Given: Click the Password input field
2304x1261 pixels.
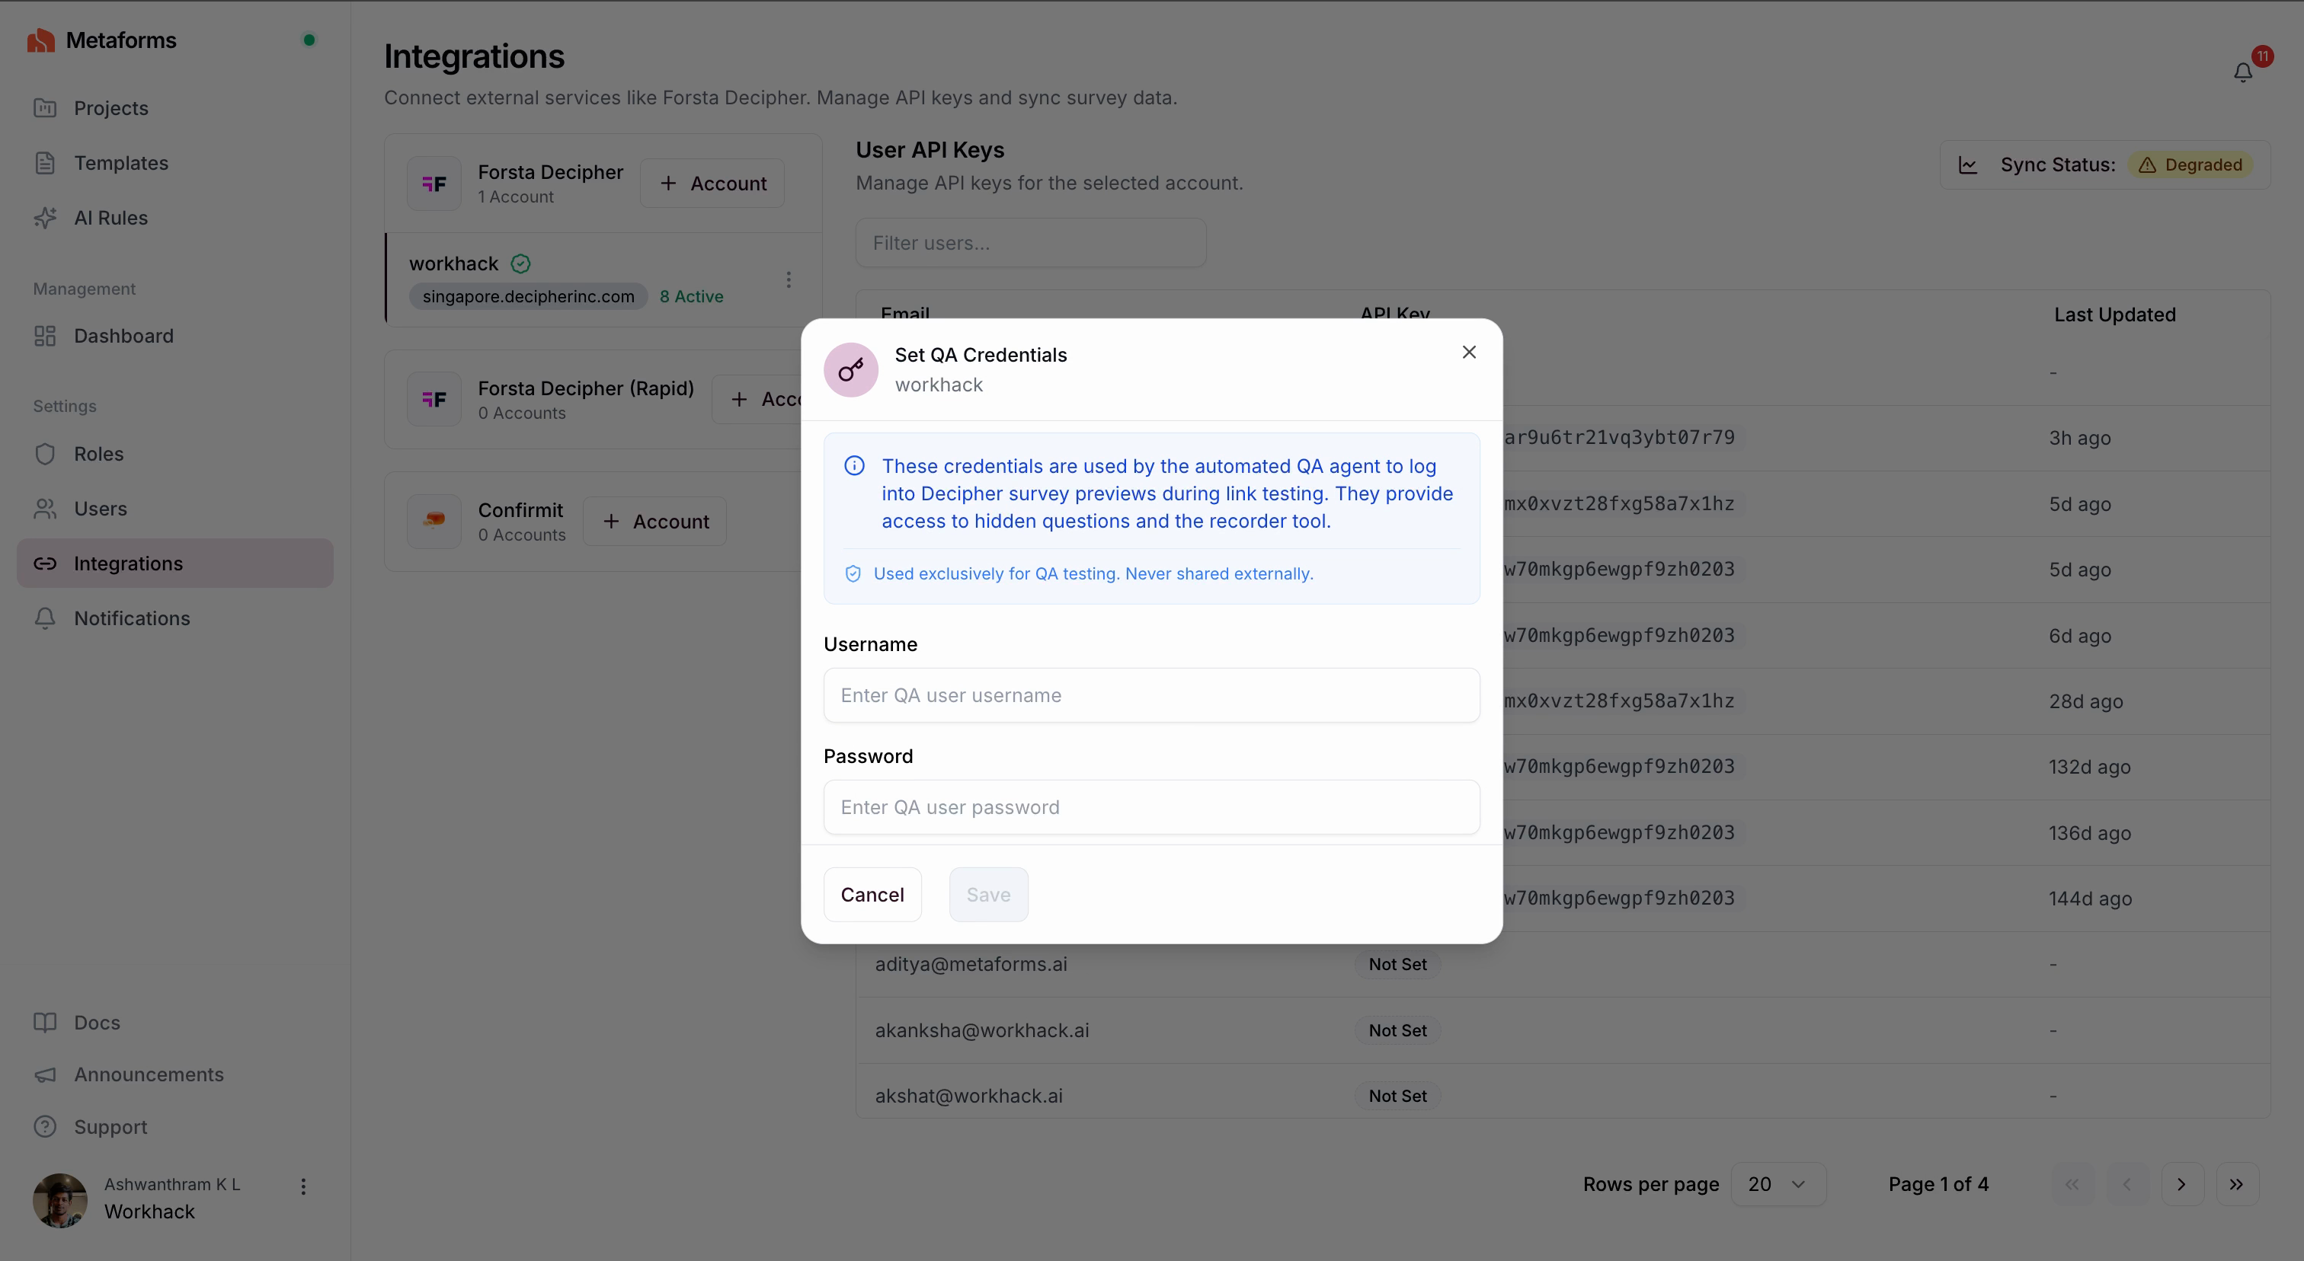Looking at the screenshot, I should [x=1151, y=807].
